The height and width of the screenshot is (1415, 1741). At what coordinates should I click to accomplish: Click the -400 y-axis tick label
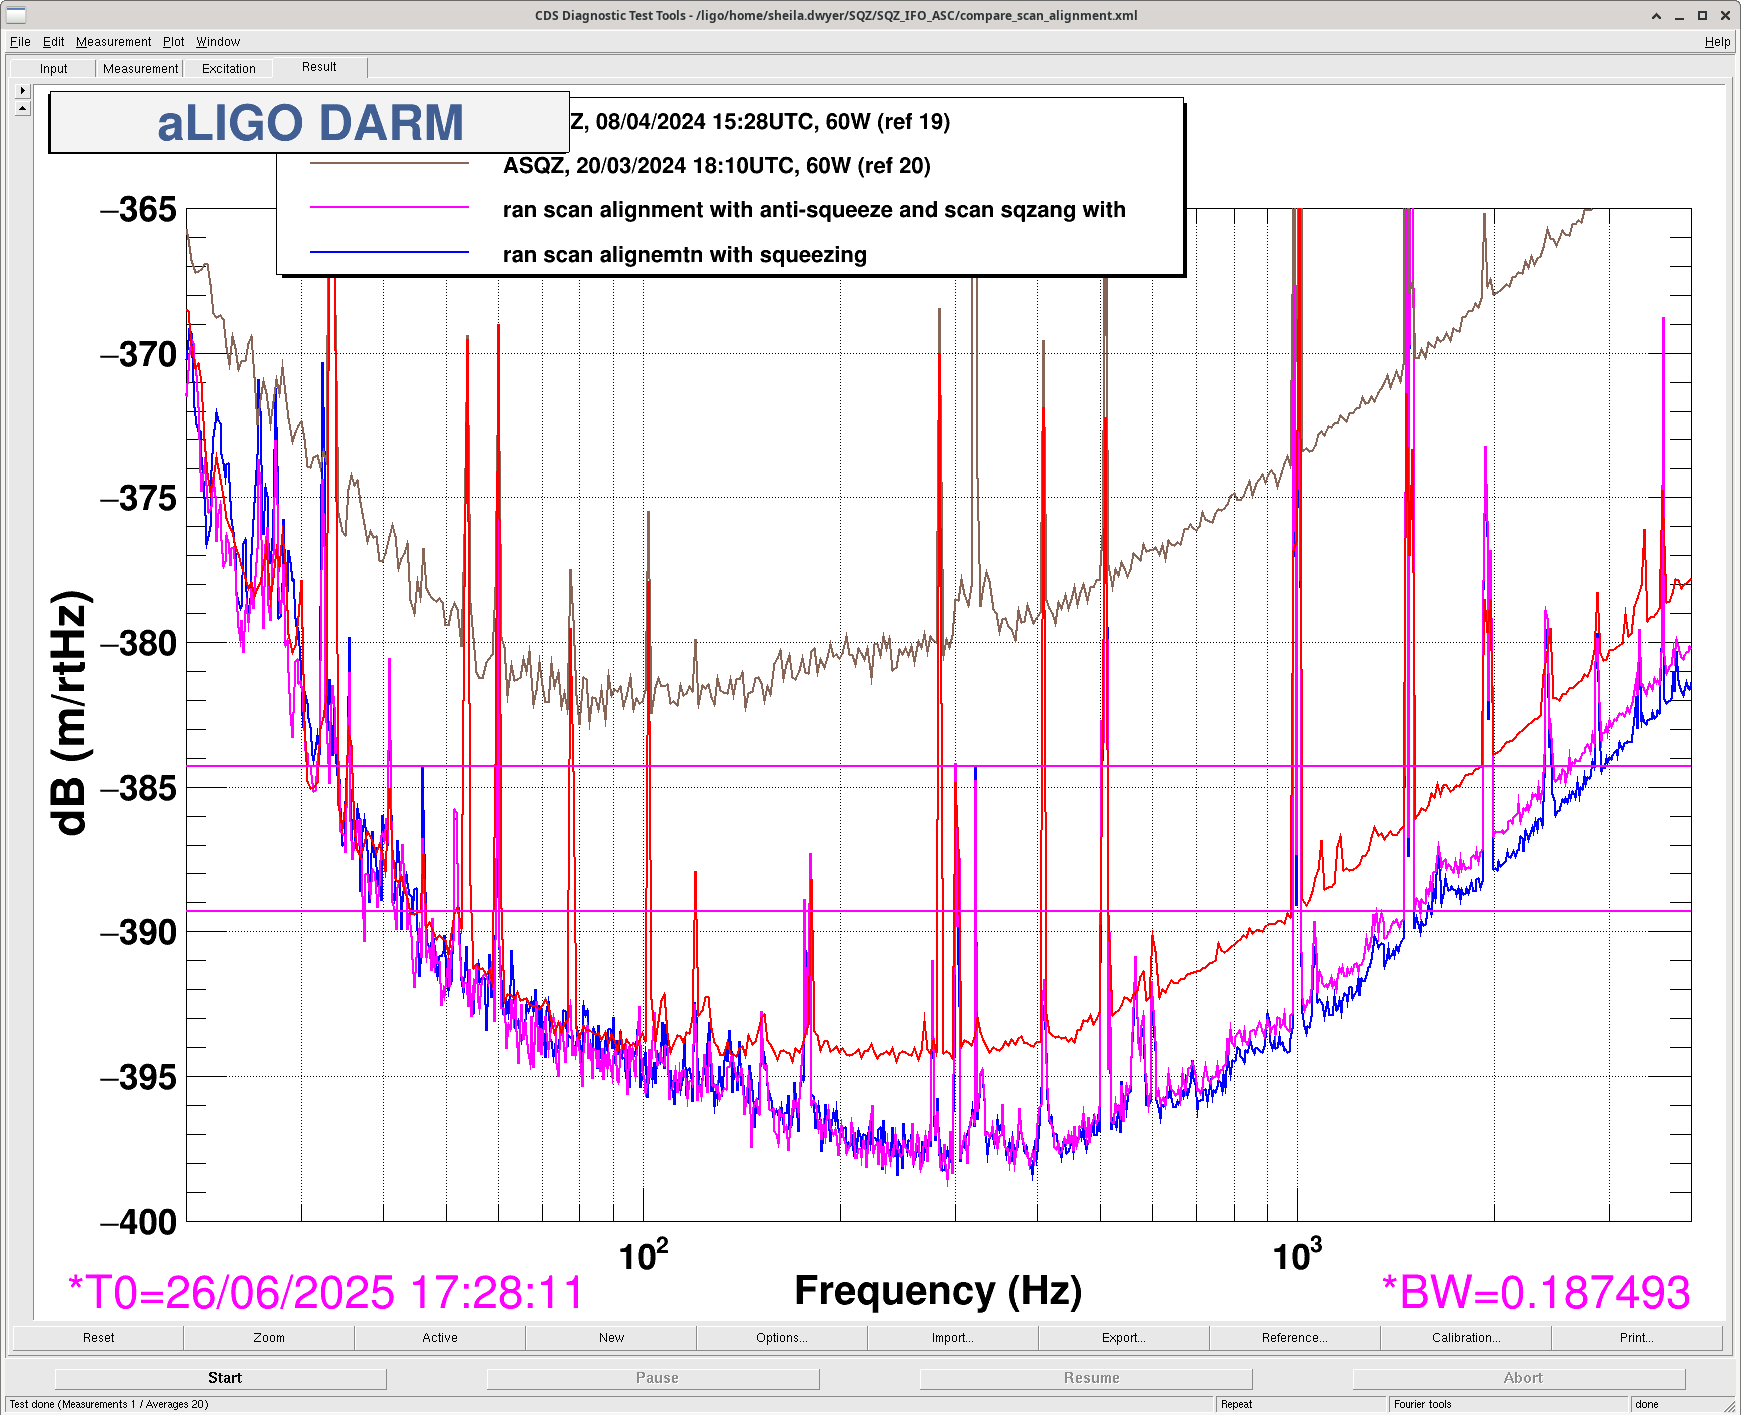pyautogui.click(x=139, y=1222)
